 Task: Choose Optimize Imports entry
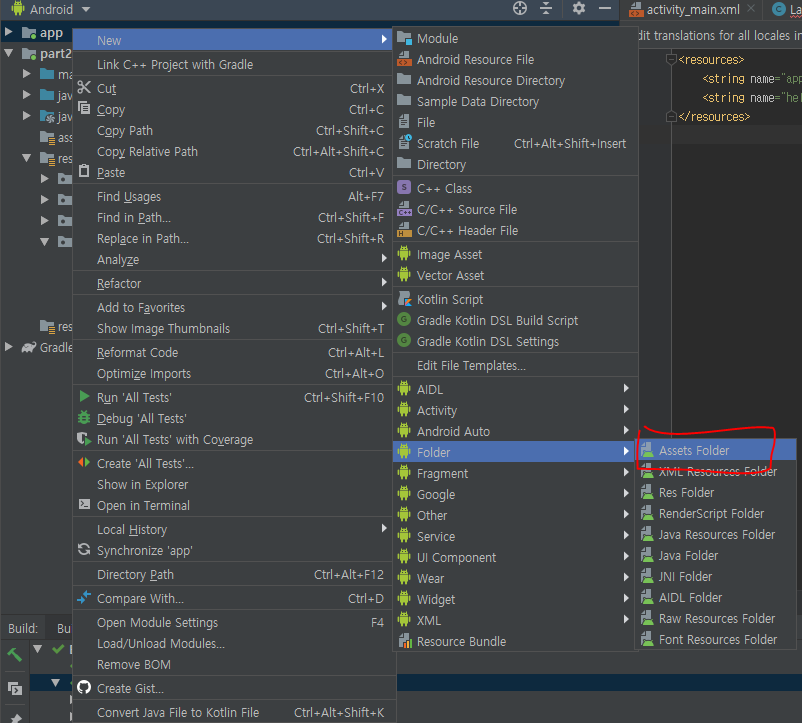click(233, 373)
